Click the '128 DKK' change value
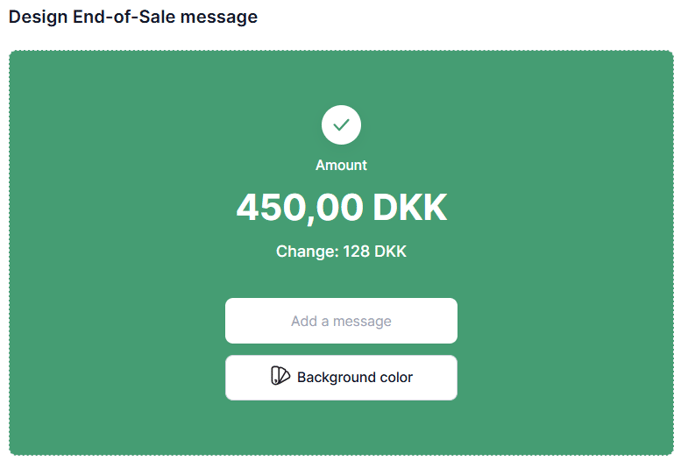688x475 pixels. tap(375, 251)
